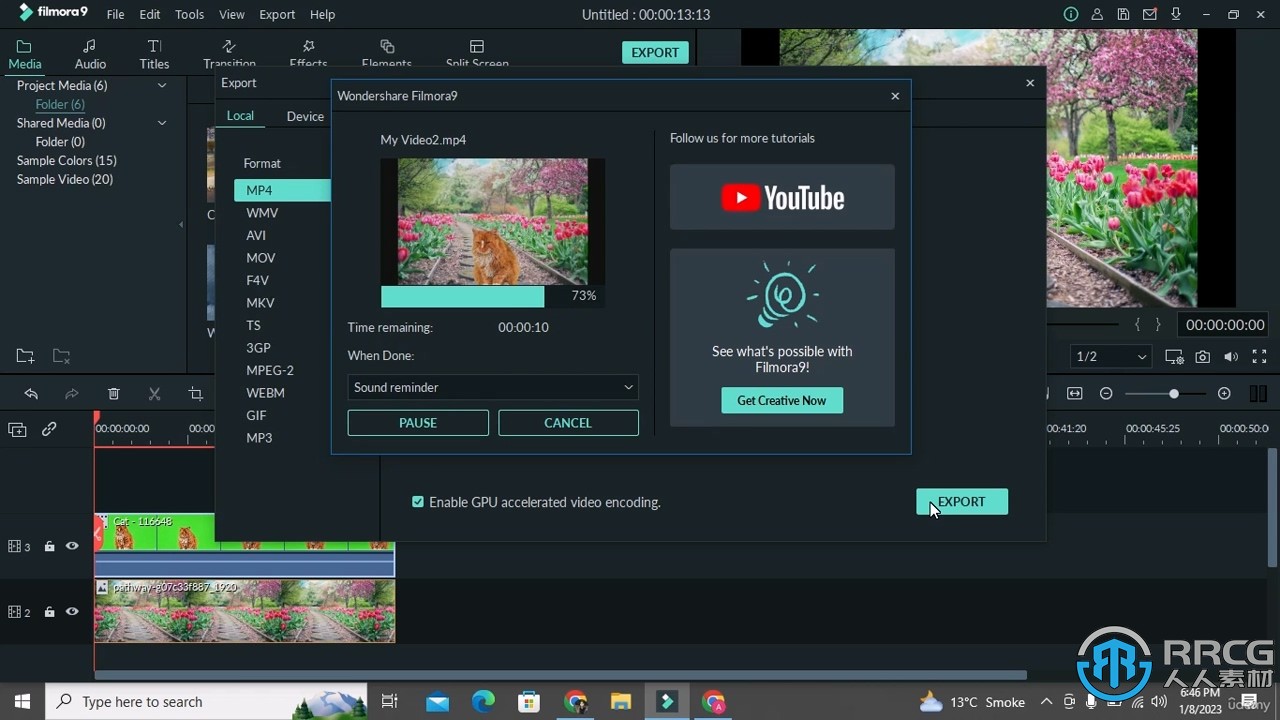The height and width of the screenshot is (720, 1280).
Task: Select the crop tool in timeline toolbar
Action: [196, 394]
